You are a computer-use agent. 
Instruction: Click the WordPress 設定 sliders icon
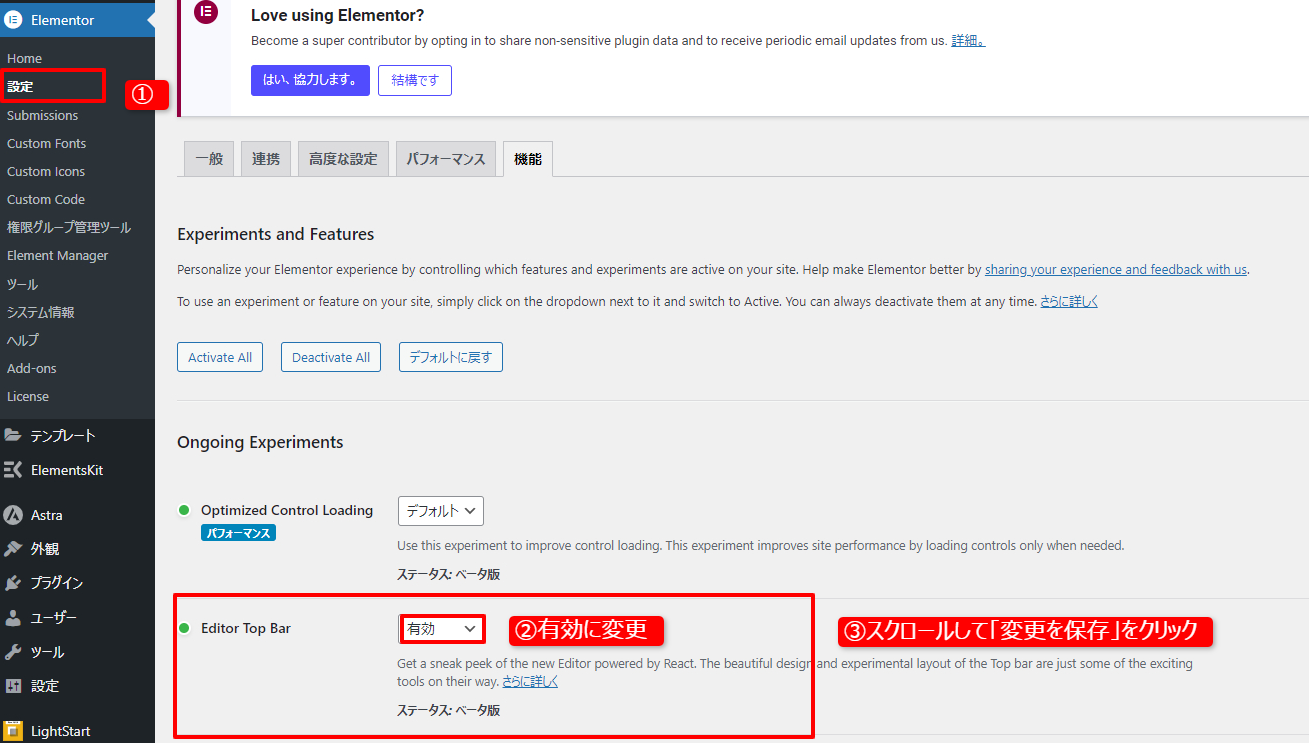pyautogui.click(x=13, y=686)
